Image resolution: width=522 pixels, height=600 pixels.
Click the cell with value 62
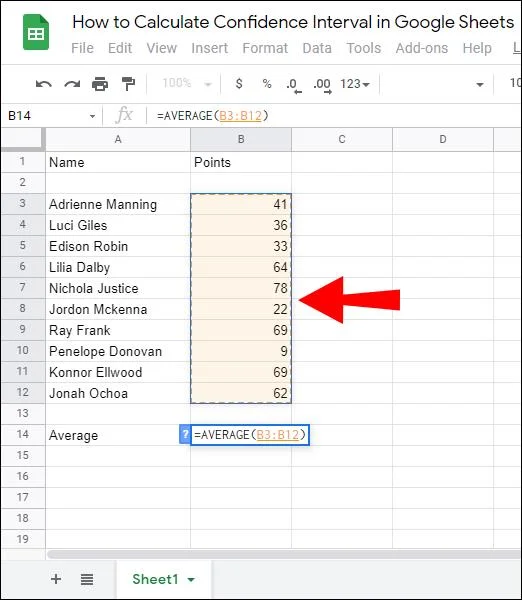pos(241,393)
